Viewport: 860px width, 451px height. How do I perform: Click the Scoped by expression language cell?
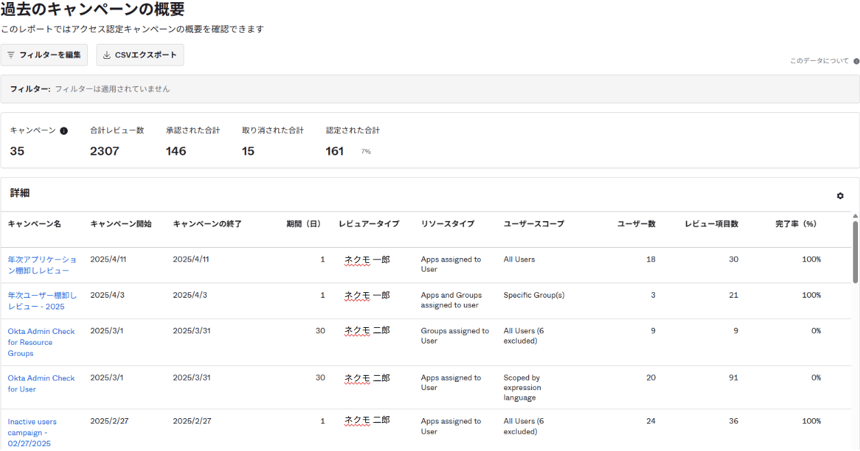522,387
